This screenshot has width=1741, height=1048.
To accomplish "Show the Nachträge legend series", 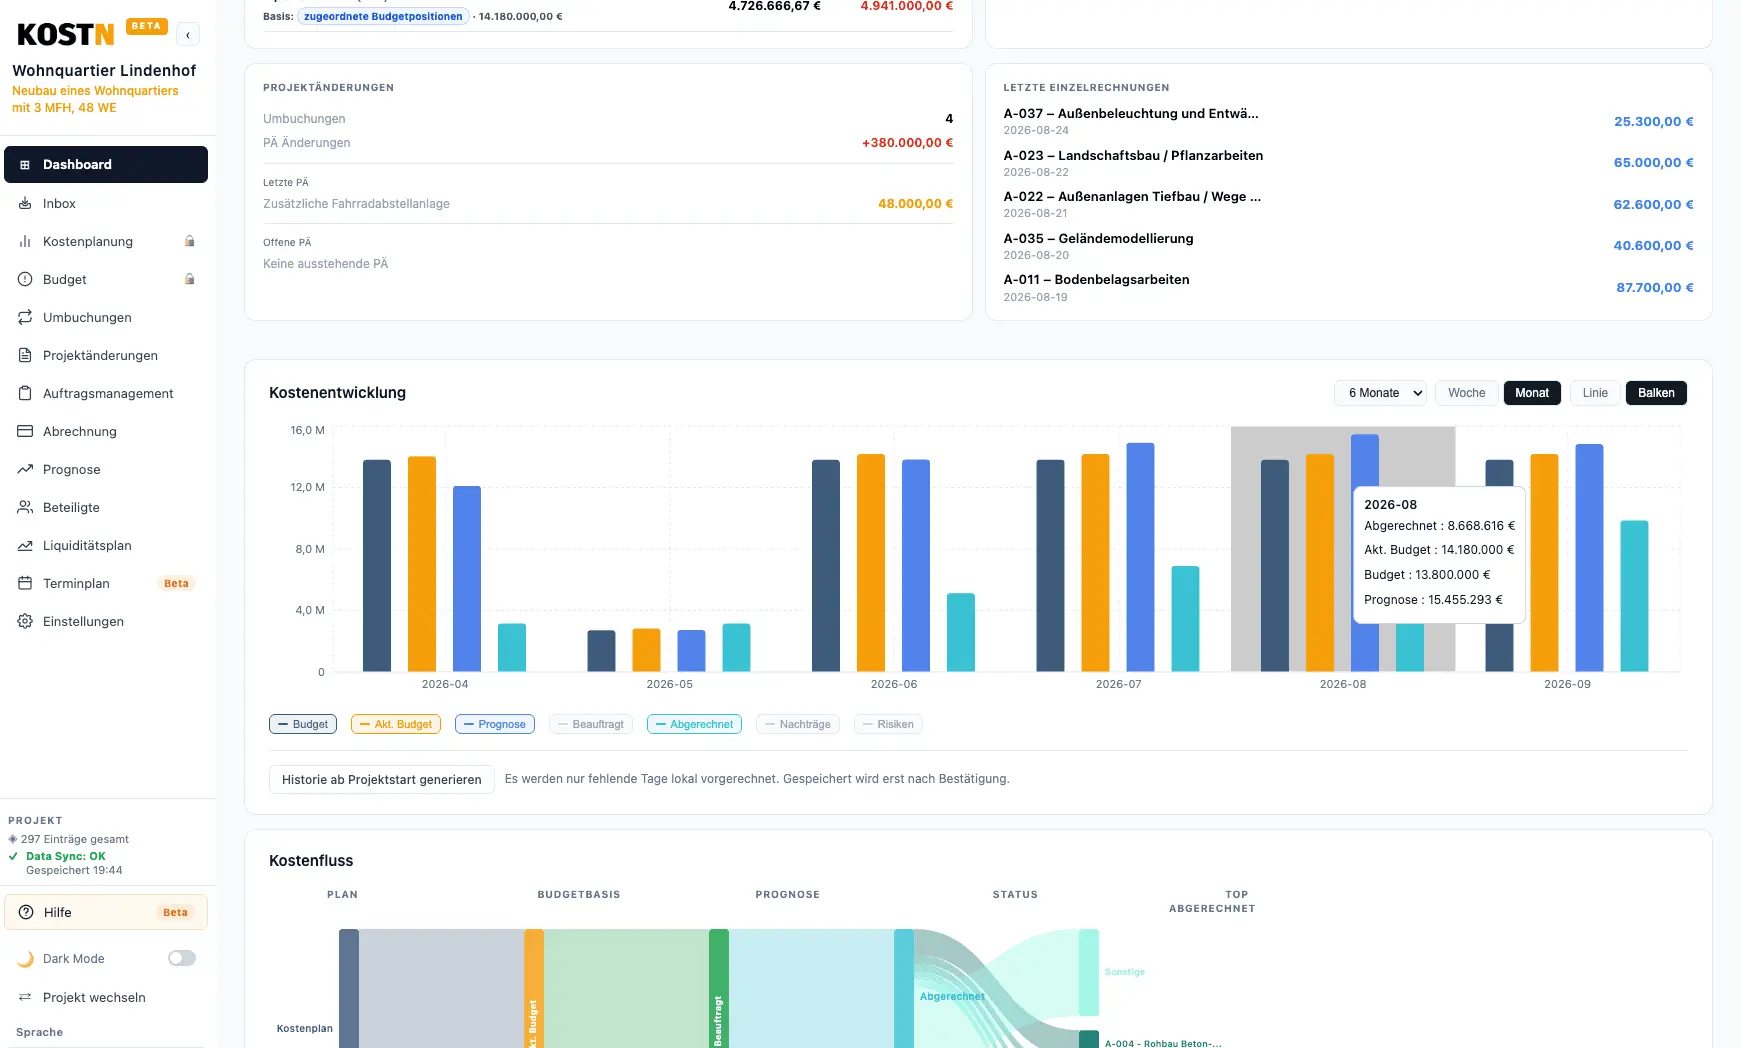I will (798, 724).
